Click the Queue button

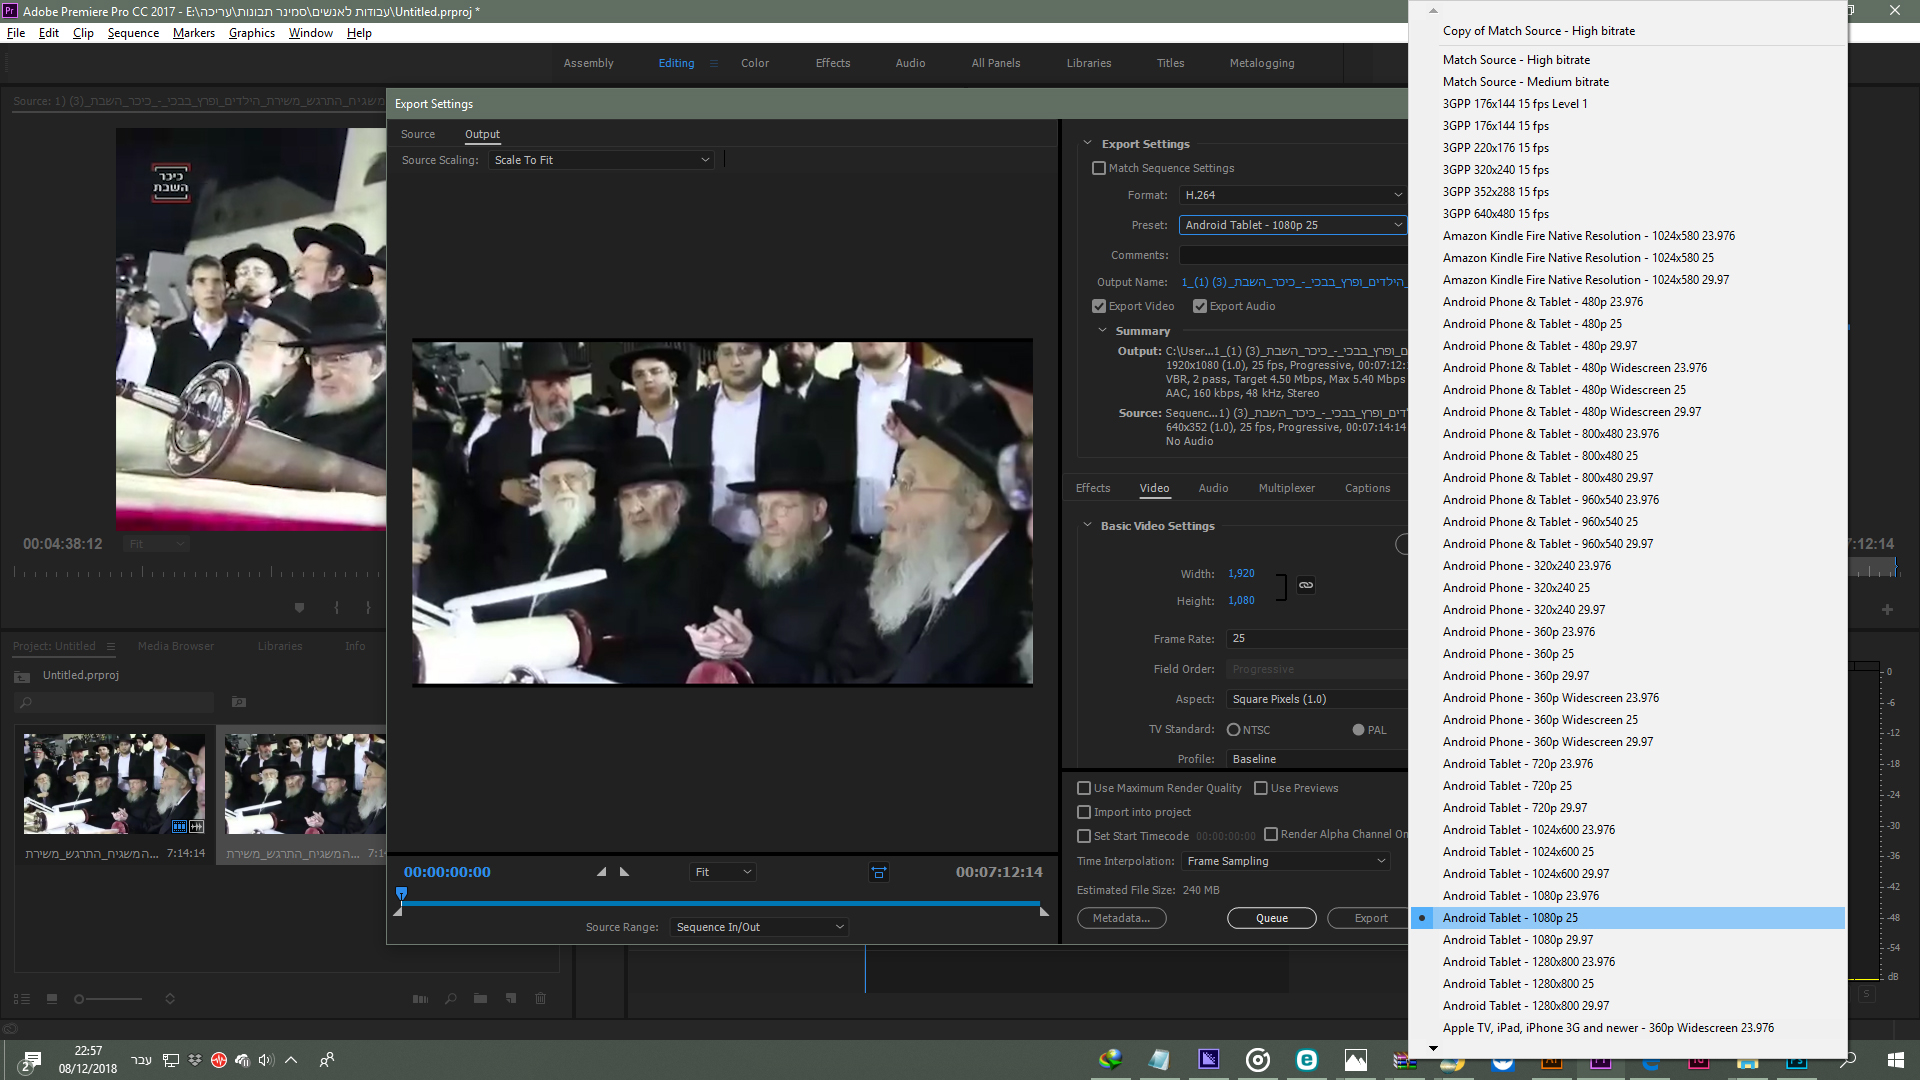pyautogui.click(x=1271, y=918)
